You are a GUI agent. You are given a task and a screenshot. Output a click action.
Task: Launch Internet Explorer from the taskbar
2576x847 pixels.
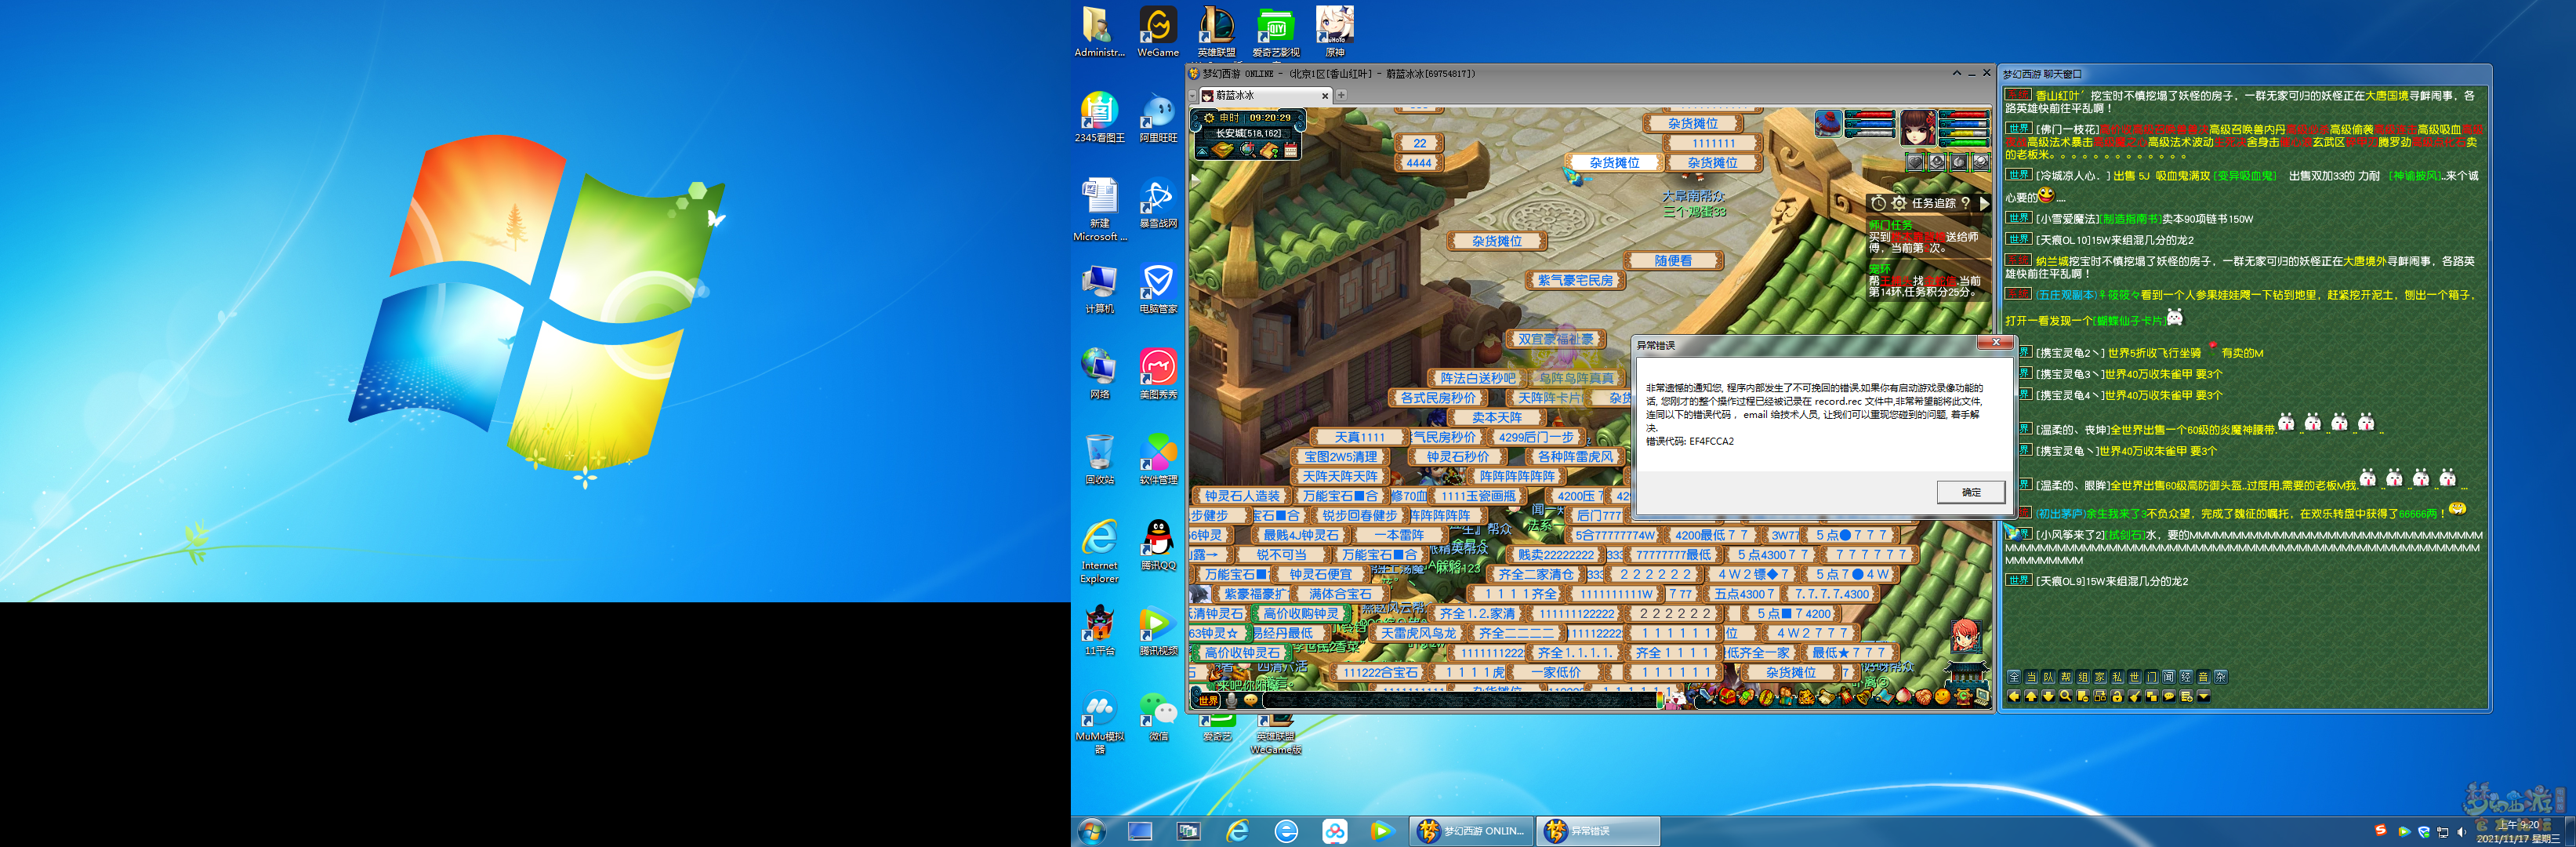1237,831
